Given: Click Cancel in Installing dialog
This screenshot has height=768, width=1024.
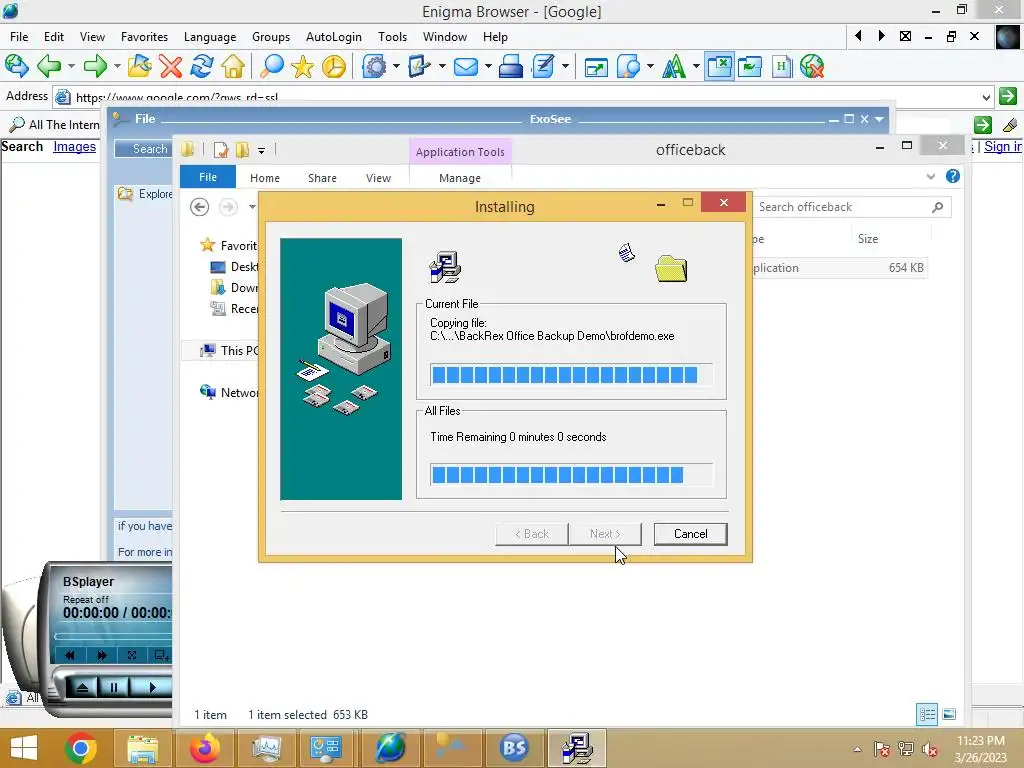Looking at the screenshot, I should click(x=690, y=534).
